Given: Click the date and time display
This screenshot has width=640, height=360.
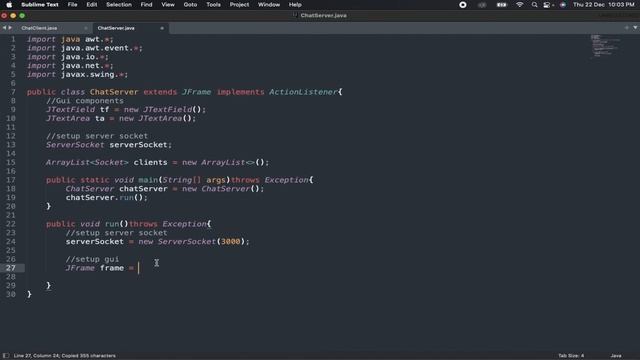Looking at the screenshot, I should pyautogui.click(x=603, y=5).
